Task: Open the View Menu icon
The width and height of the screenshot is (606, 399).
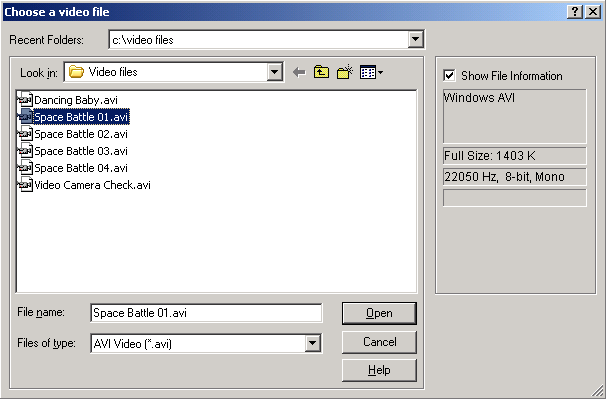Action: pyautogui.click(x=371, y=72)
